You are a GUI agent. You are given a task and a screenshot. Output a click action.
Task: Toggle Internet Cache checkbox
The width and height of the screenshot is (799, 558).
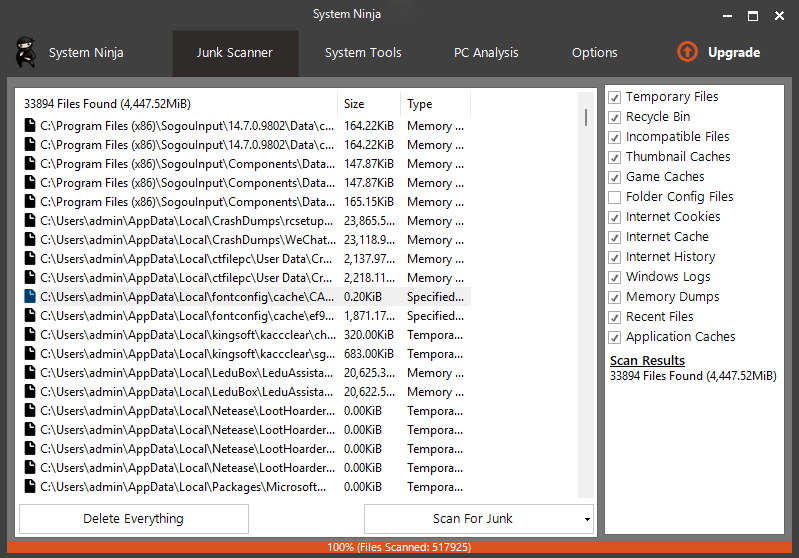[615, 237]
